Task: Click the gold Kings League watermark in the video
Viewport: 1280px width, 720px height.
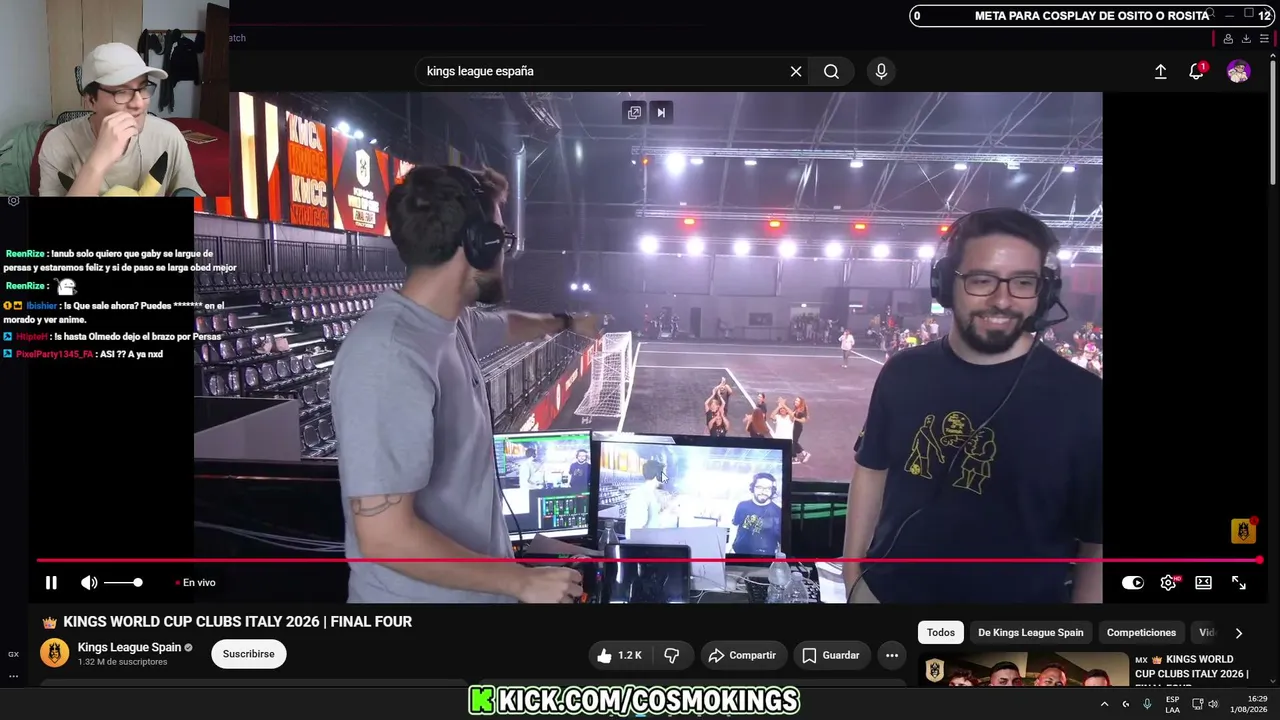Action: coord(1243,531)
